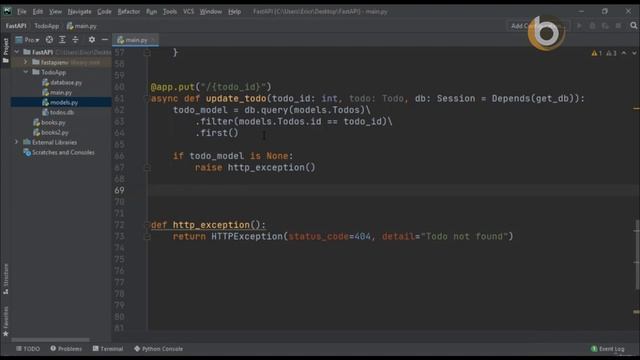Click the yellow warning count indicator
The width and height of the screenshot is (640, 360).
click(x=597, y=53)
